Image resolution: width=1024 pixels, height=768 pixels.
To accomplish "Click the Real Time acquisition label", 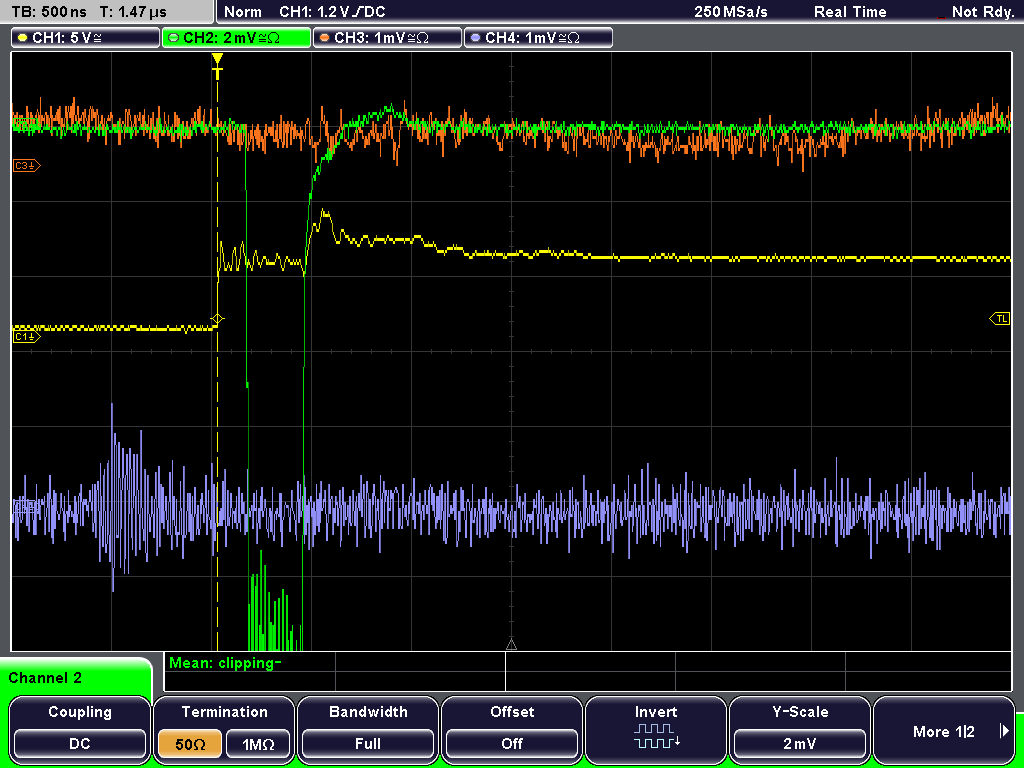I will (850, 12).
